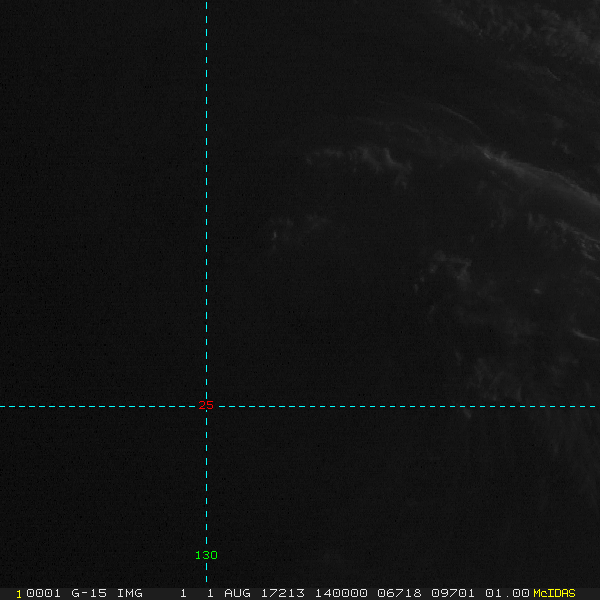Click the 06718 value in status bar
Image resolution: width=600 pixels, height=600 pixels.
[x=399, y=593]
